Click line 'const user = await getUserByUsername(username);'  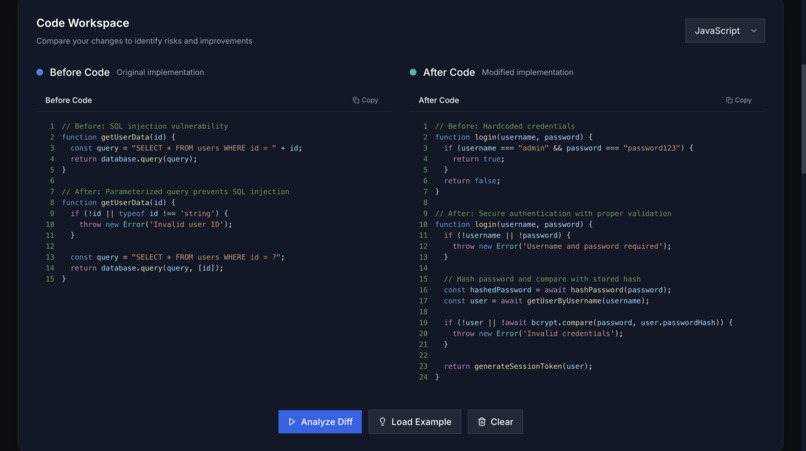(x=546, y=301)
